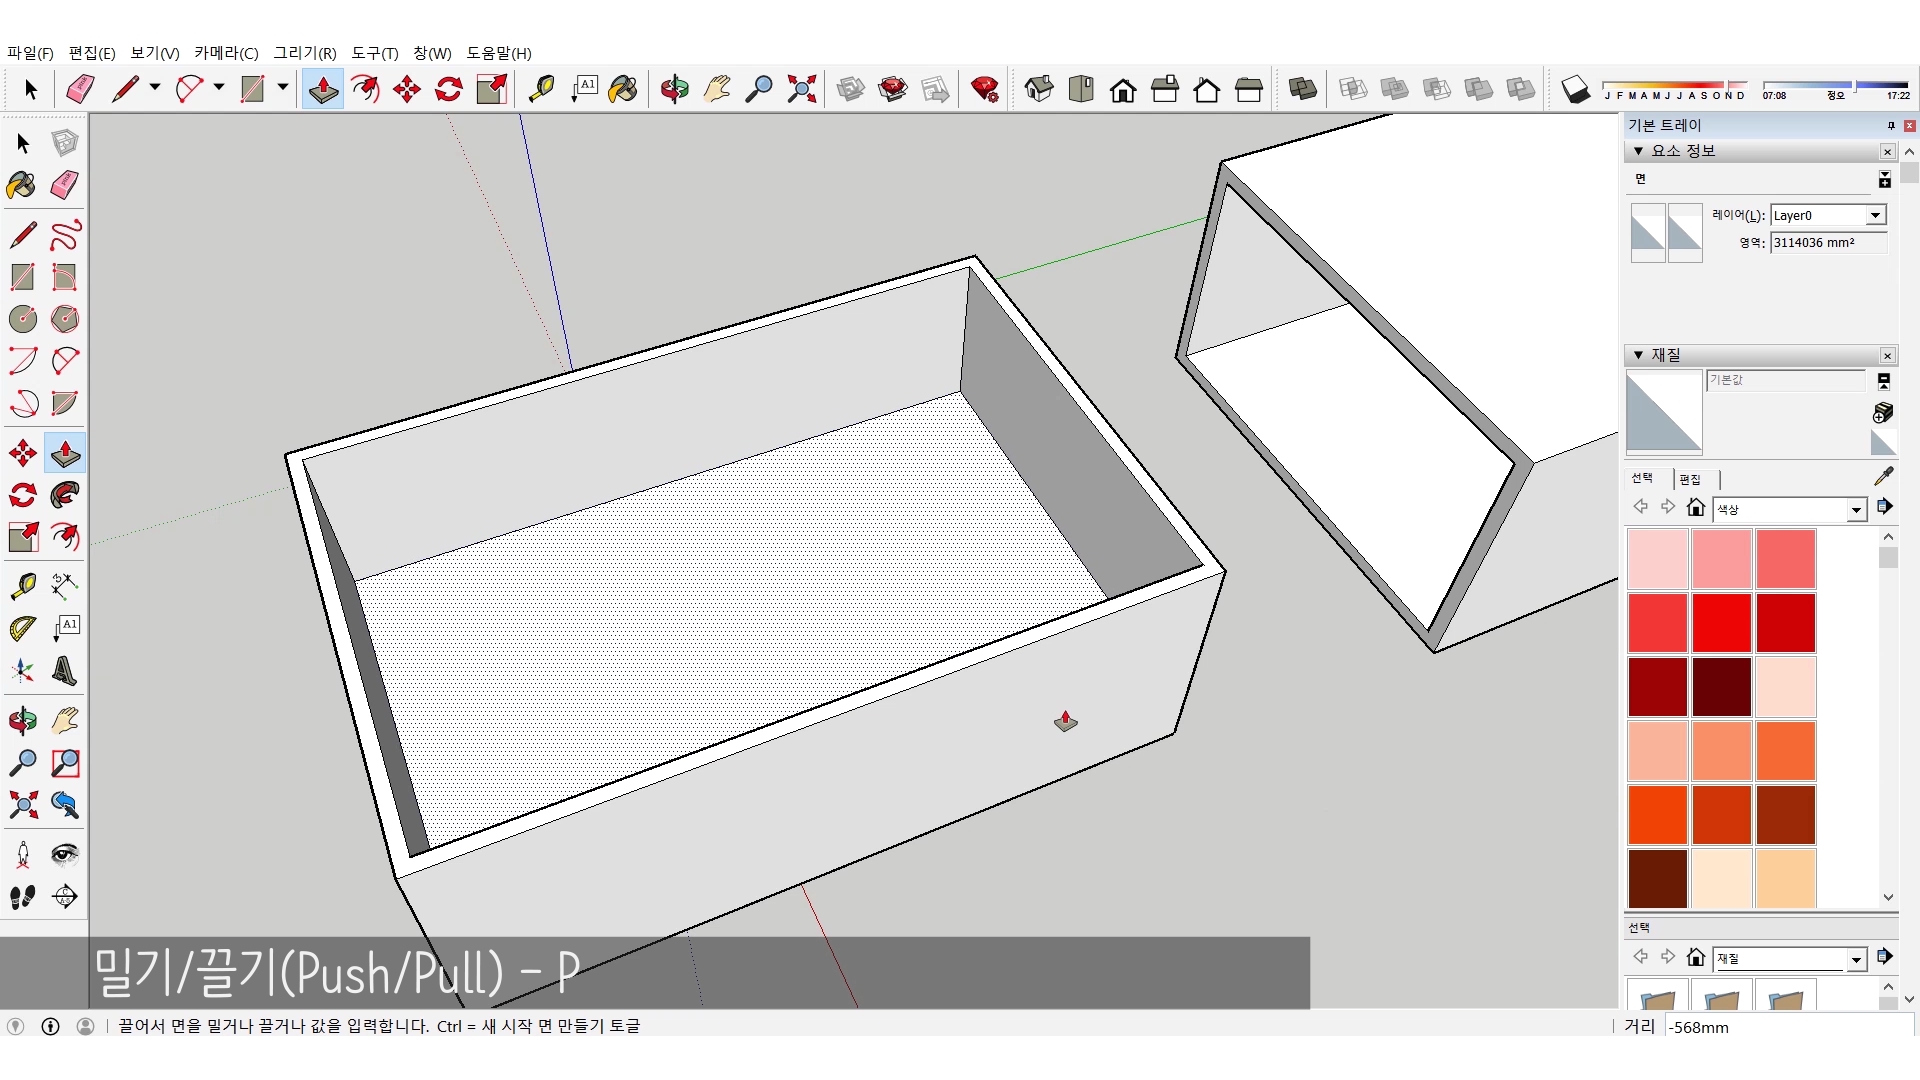Select the Follow Me tool

tap(65, 495)
